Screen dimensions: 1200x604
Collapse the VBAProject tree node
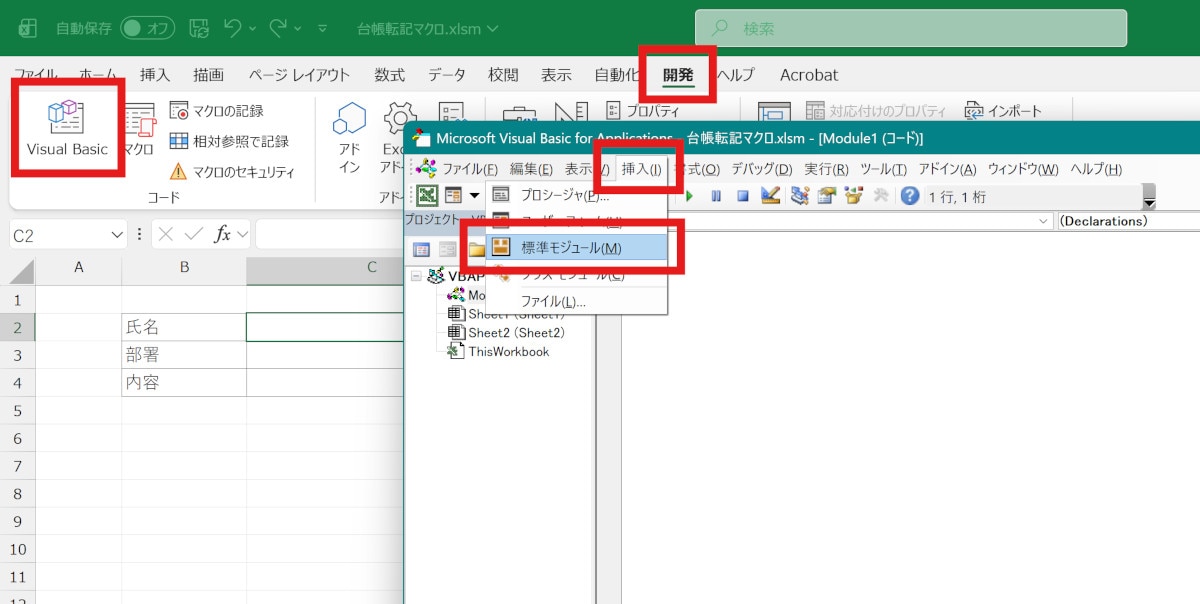coord(416,276)
